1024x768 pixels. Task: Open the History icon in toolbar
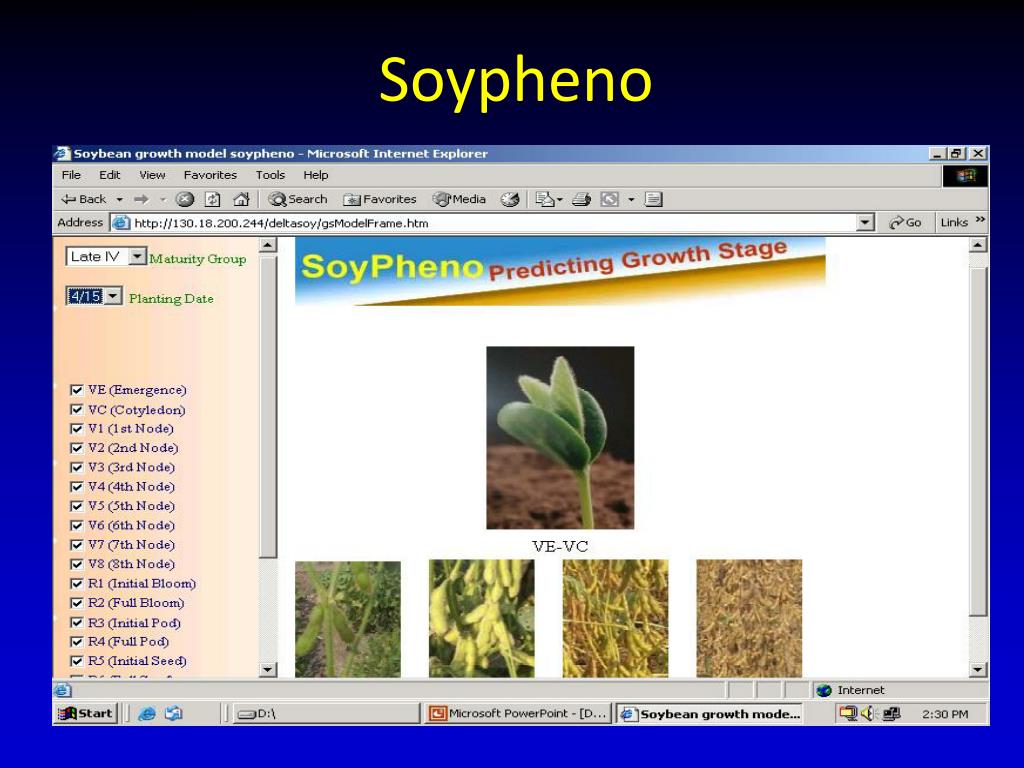point(510,199)
